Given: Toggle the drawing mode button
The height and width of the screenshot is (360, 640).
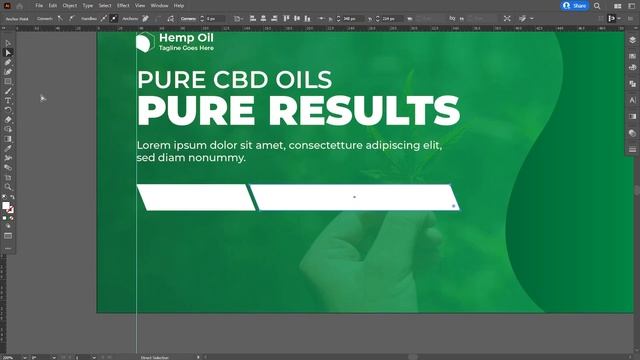Looking at the screenshot, I should tap(8, 226).
